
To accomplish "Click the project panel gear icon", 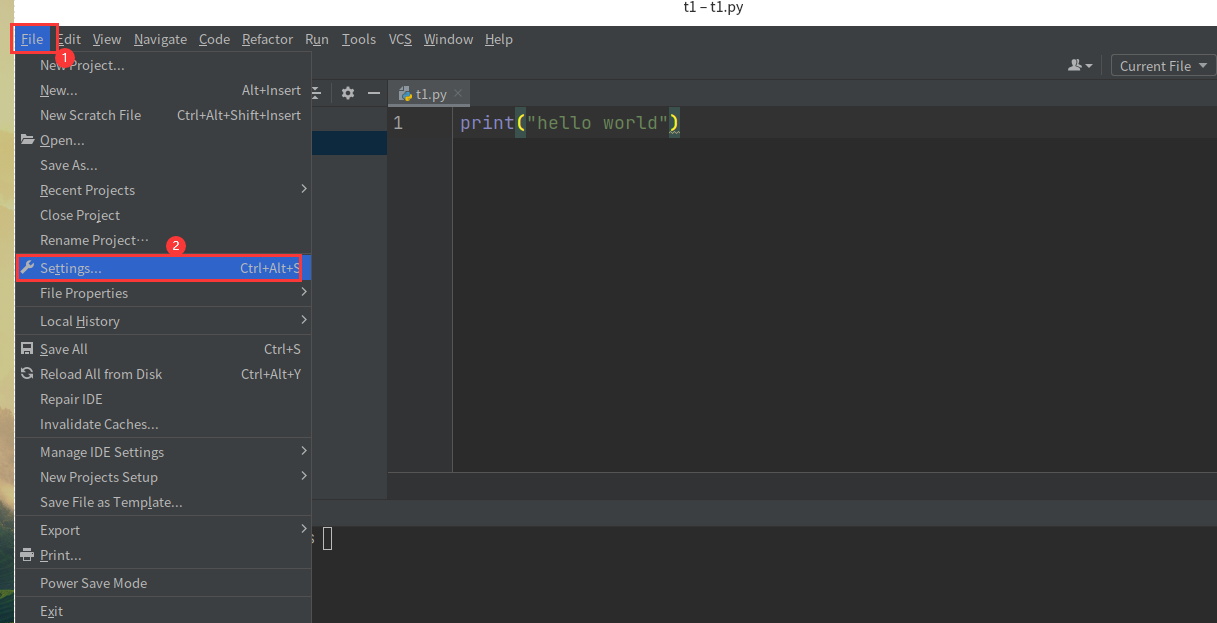I will (348, 93).
